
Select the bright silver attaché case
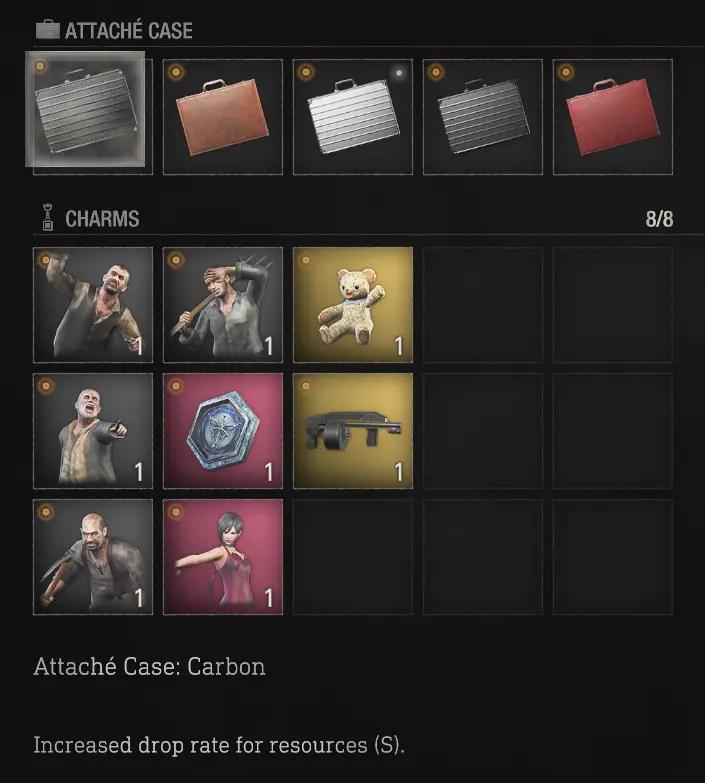point(352,117)
